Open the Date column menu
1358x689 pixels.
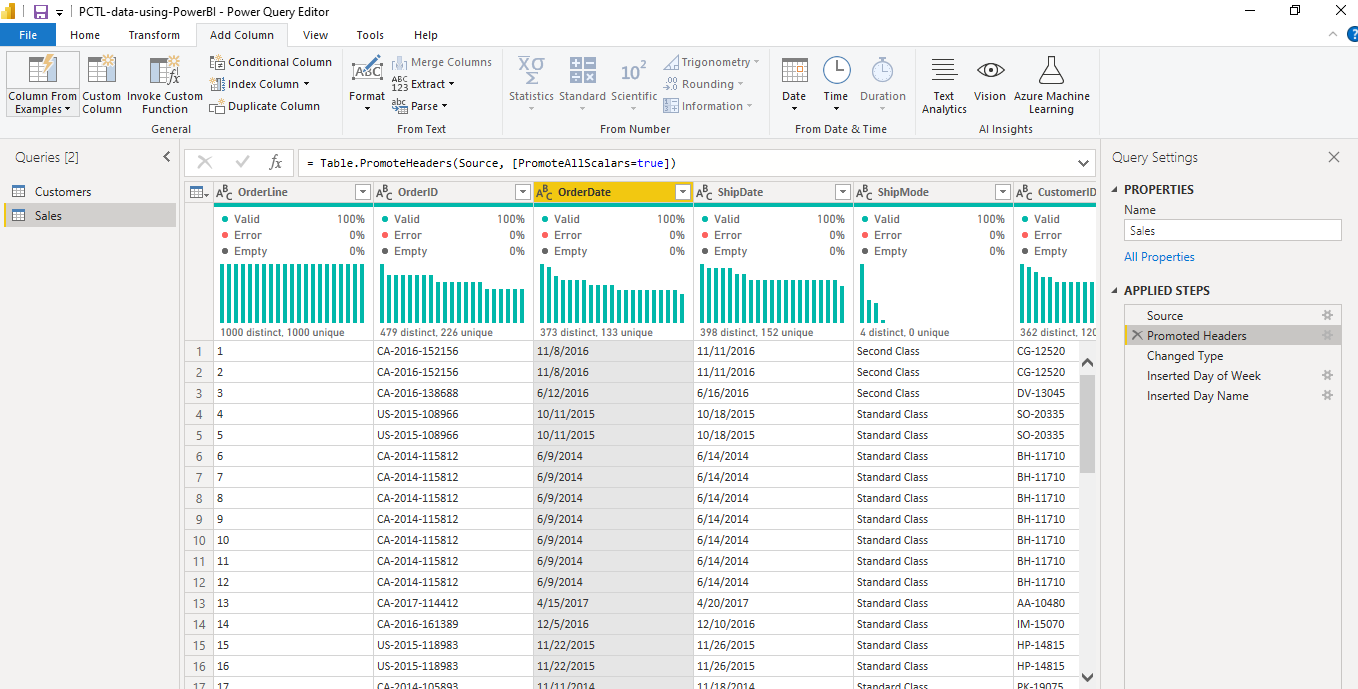coord(794,85)
